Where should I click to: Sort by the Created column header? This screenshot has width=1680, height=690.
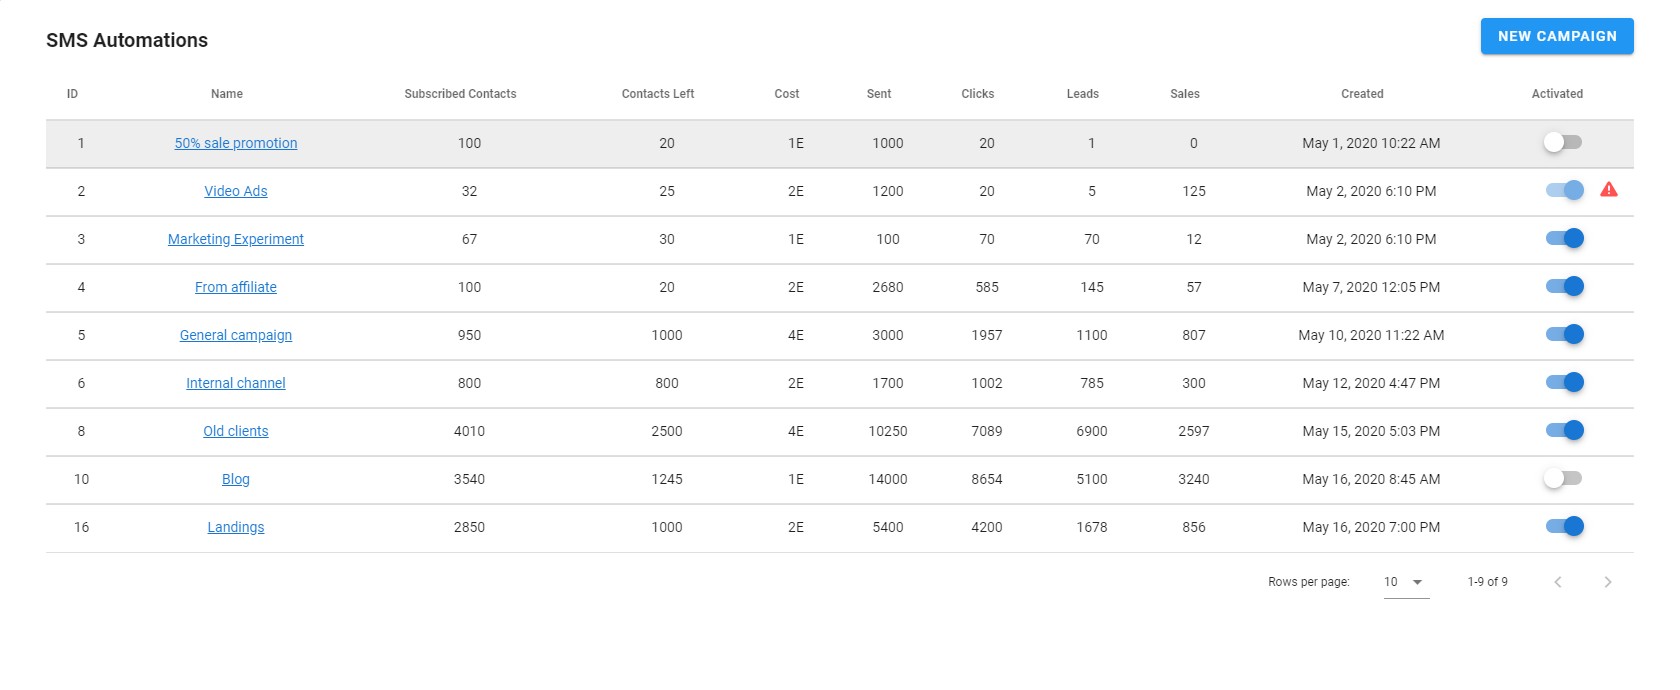pos(1362,94)
